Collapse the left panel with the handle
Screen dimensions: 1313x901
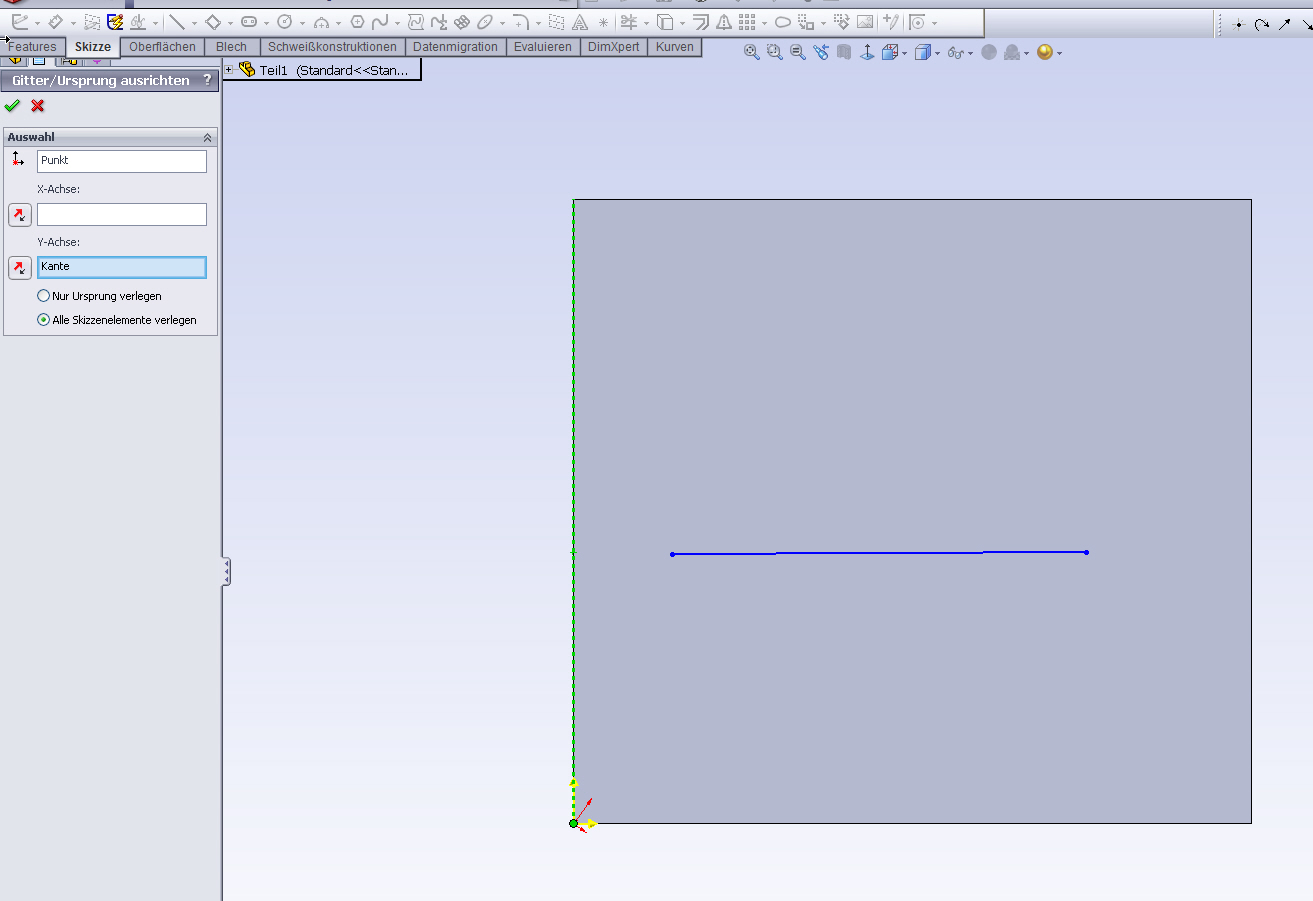[x=227, y=571]
